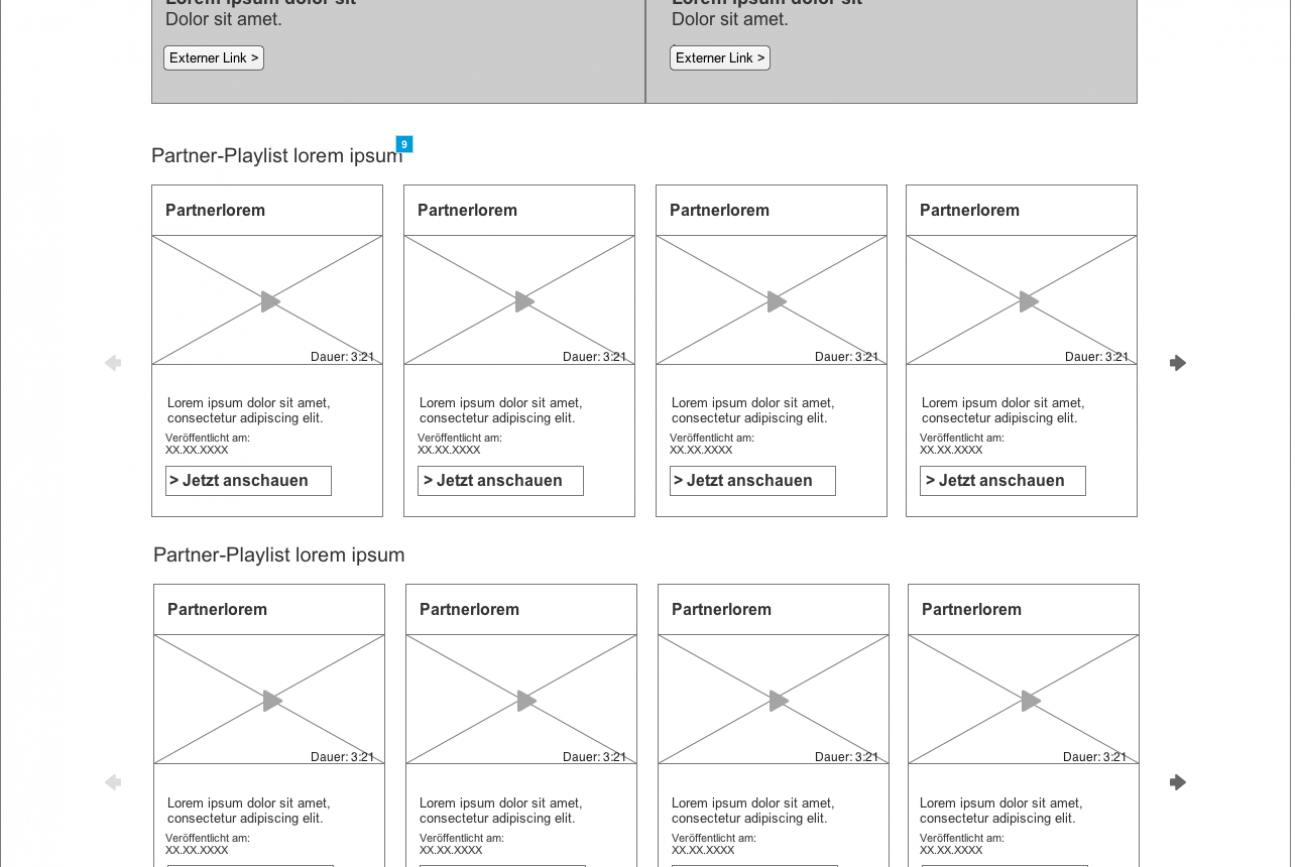Play third video in top playlist row
The width and height of the screenshot is (1300, 867).
pyautogui.click(x=776, y=301)
